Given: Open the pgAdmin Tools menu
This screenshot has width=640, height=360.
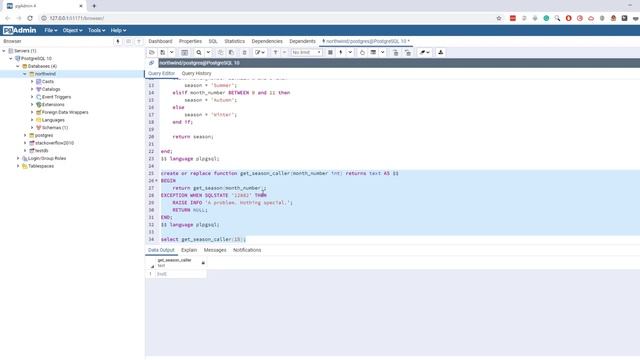Looking at the screenshot, I should [96, 30].
